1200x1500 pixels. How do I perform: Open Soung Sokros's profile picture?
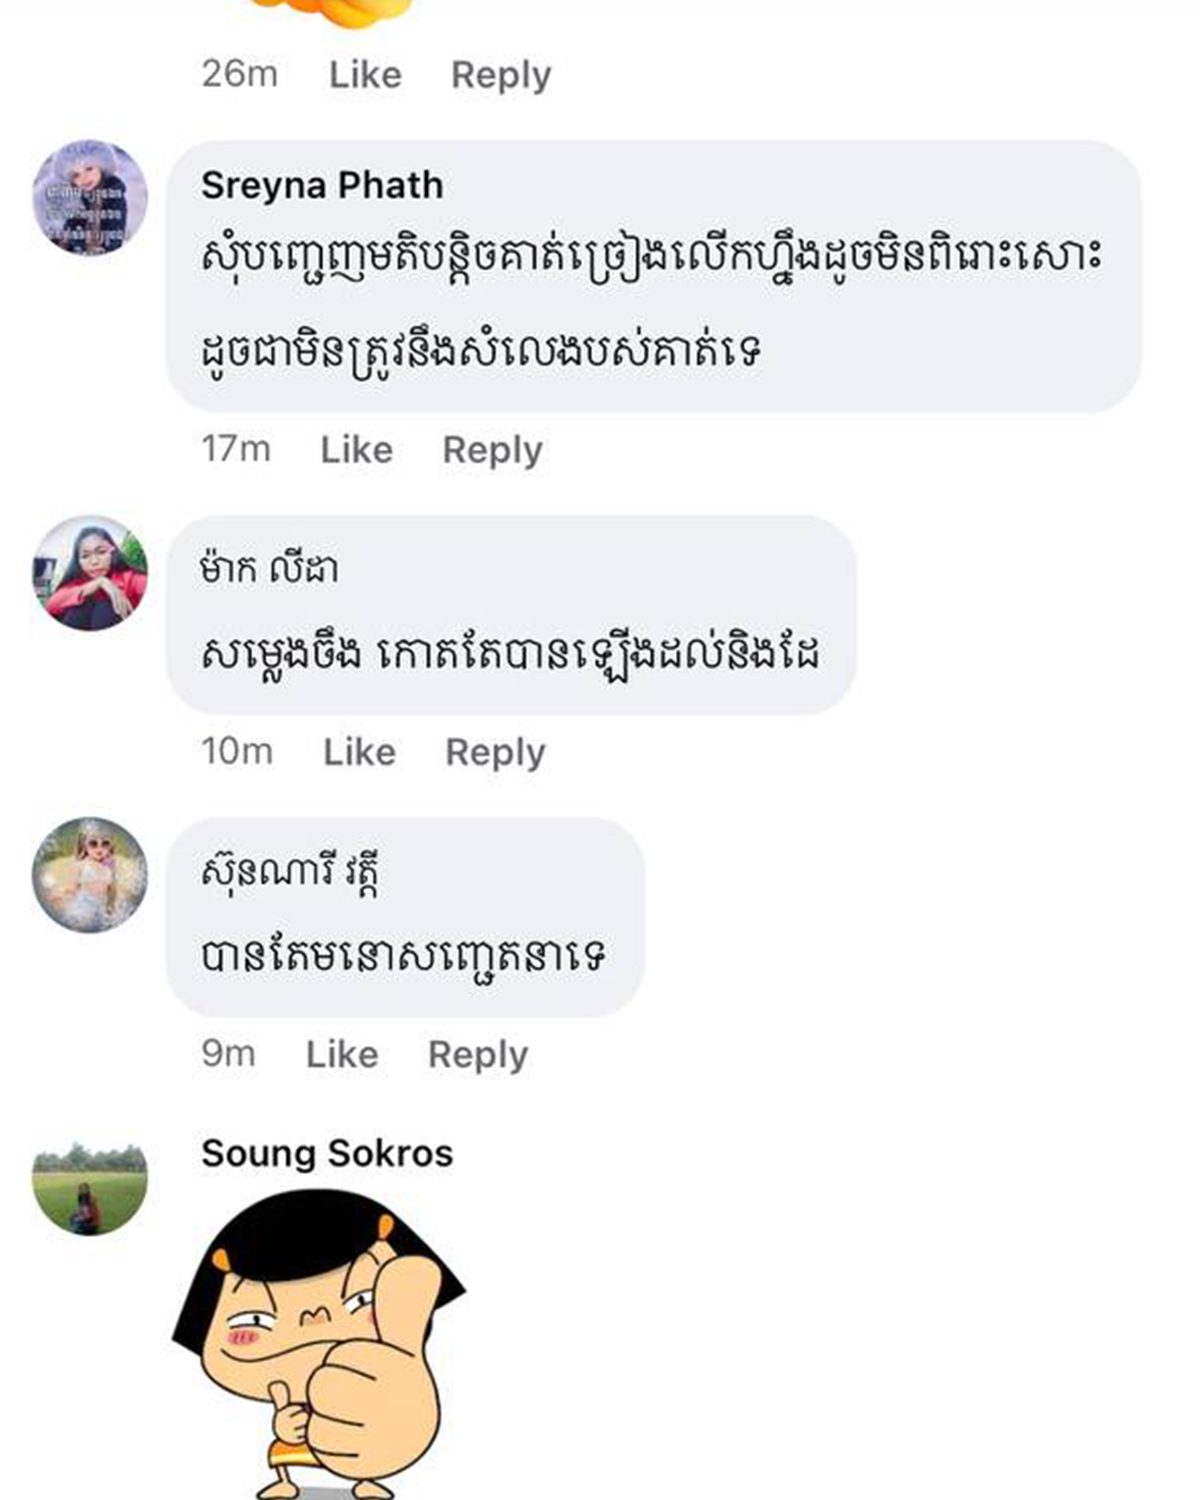[x=90, y=1189]
